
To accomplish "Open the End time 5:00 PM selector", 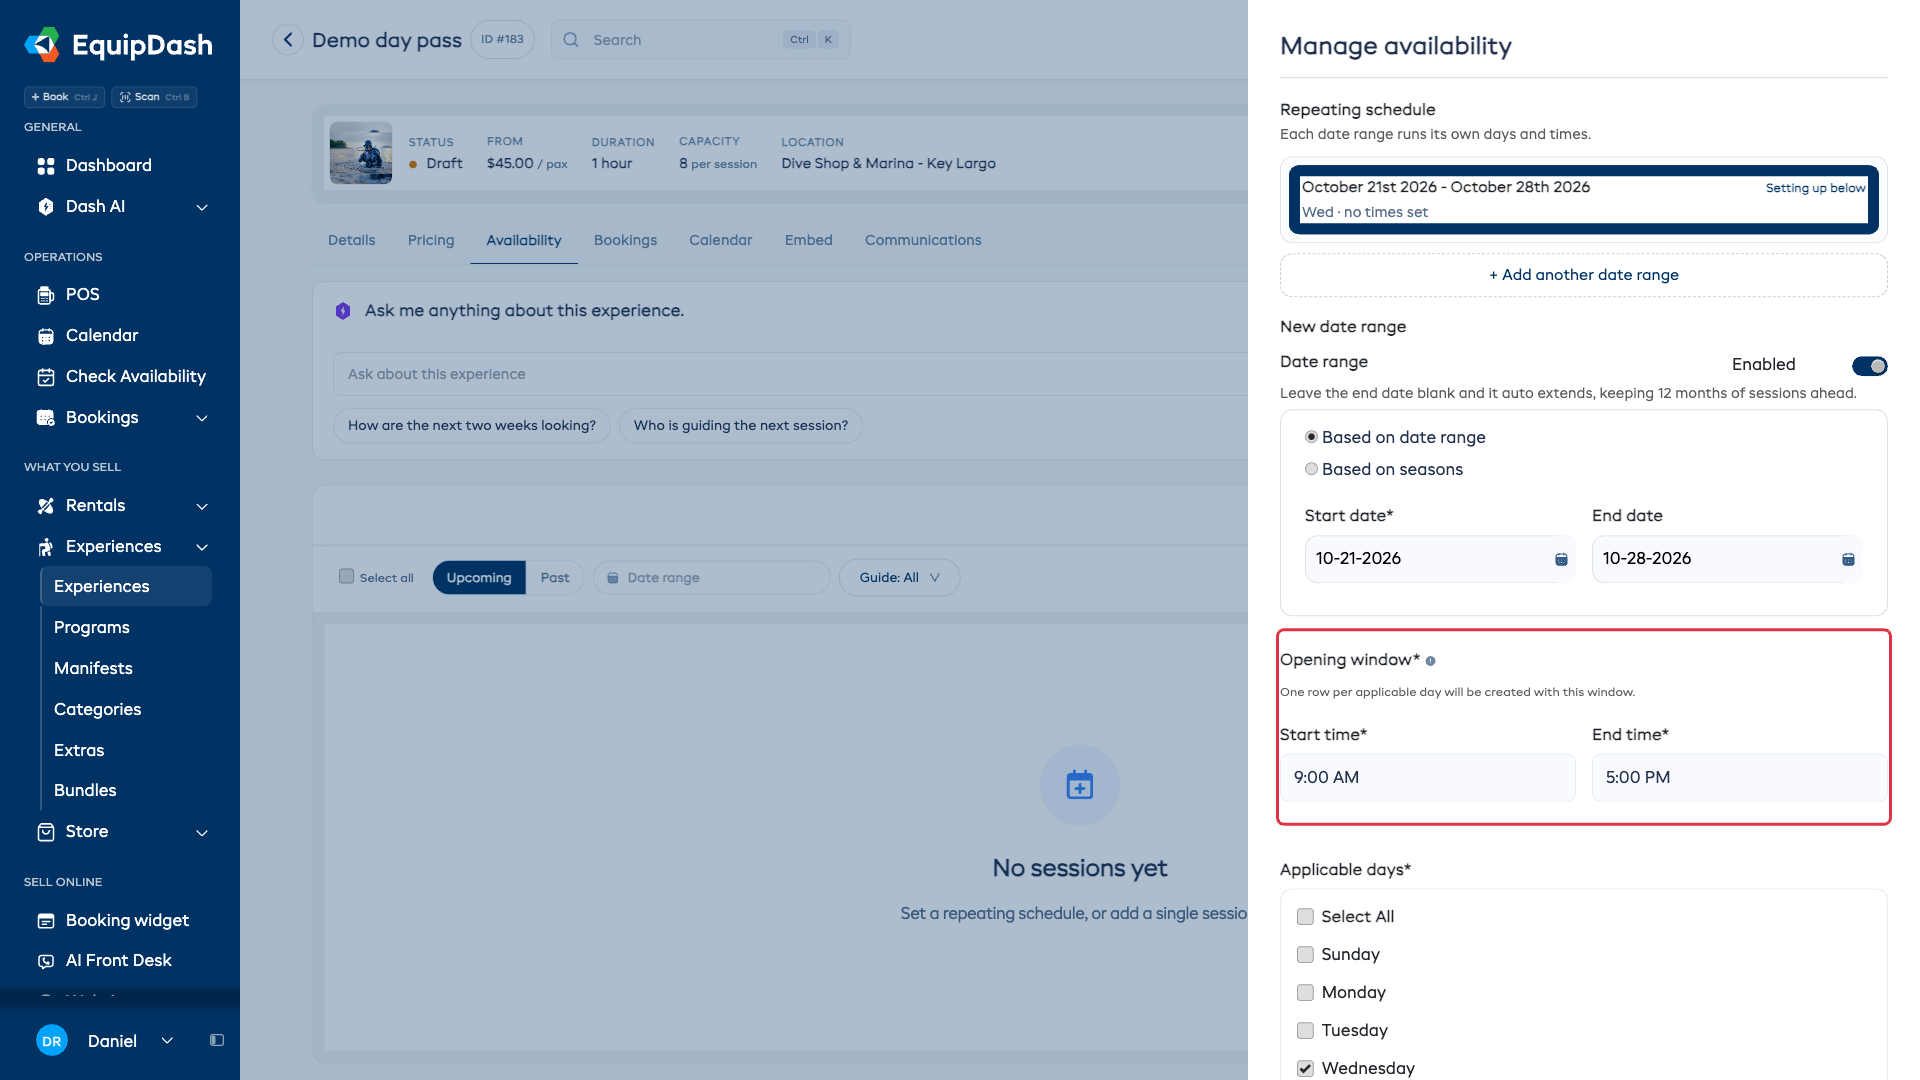I will coord(1739,778).
